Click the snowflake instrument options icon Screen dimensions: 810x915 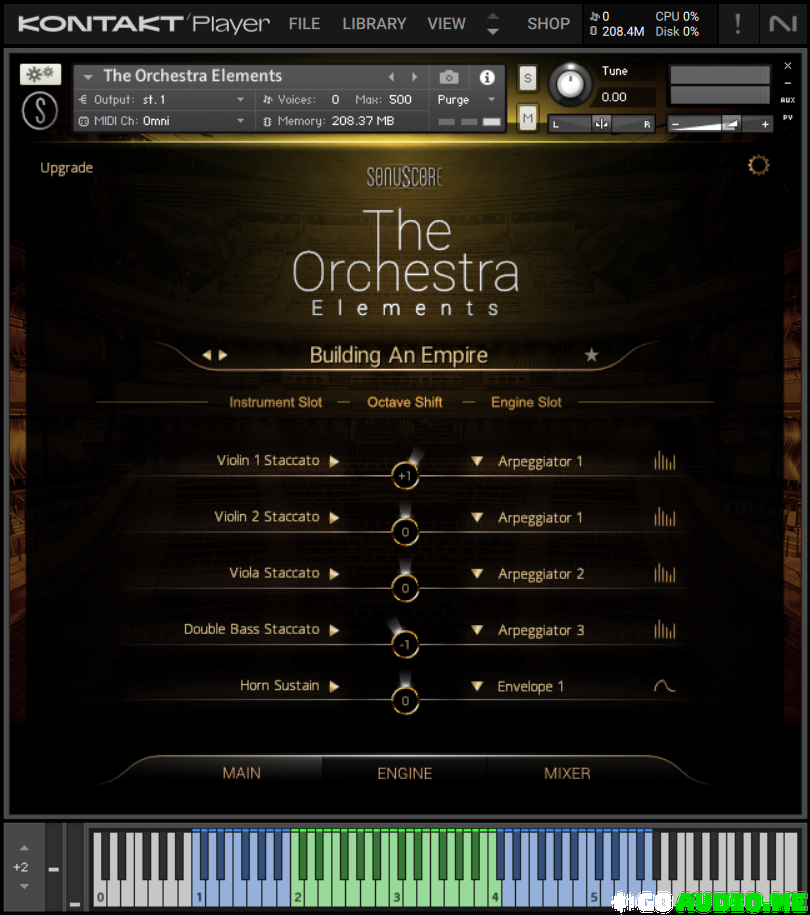point(40,74)
